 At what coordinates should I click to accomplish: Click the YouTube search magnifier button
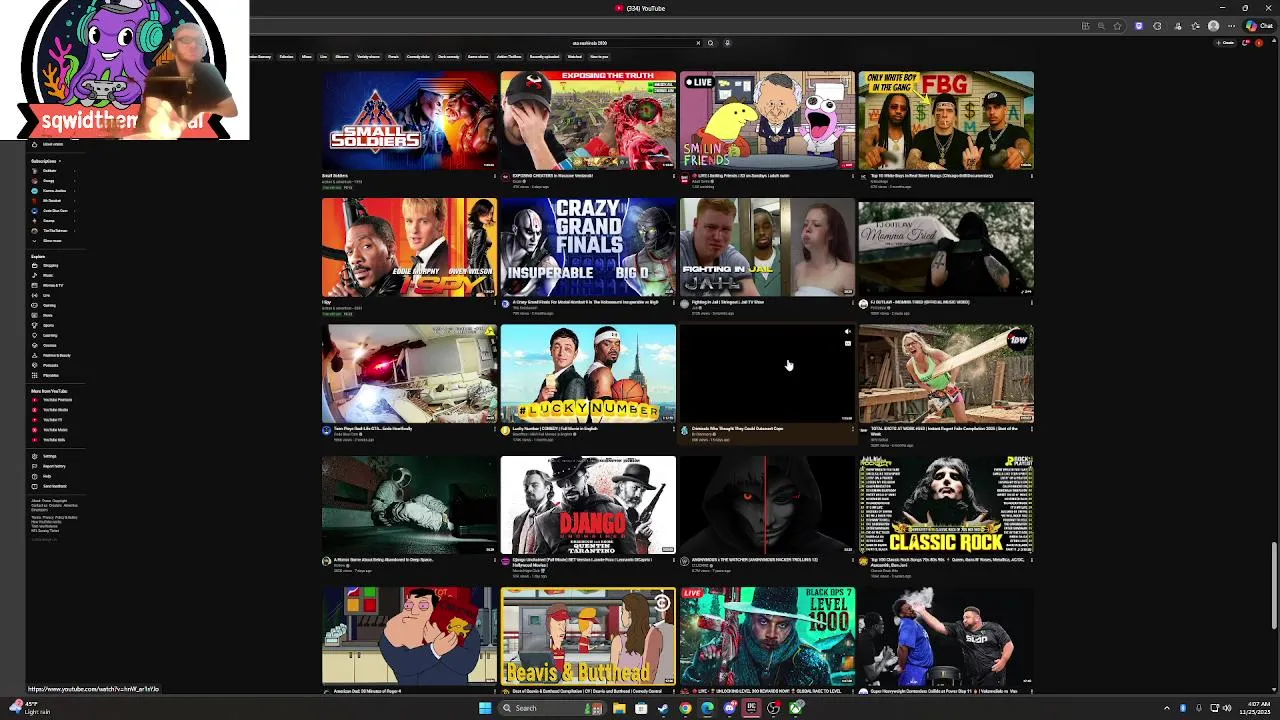[710, 43]
